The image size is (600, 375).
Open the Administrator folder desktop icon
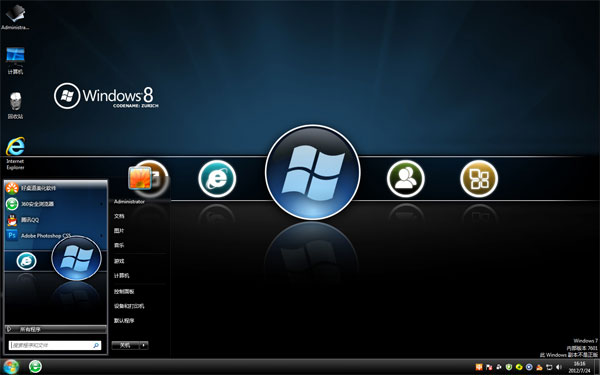click(x=15, y=16)
